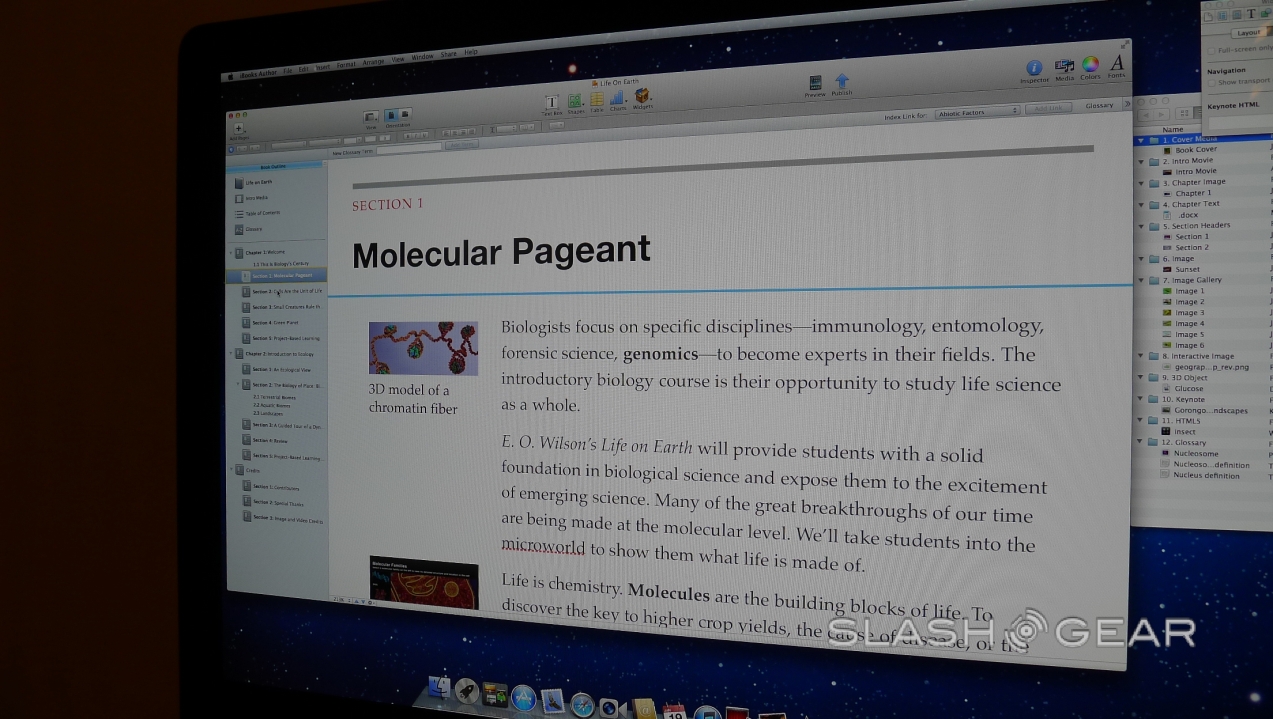Open the Widgets menu icon
1273x719 pixels.
coord(642,98)
